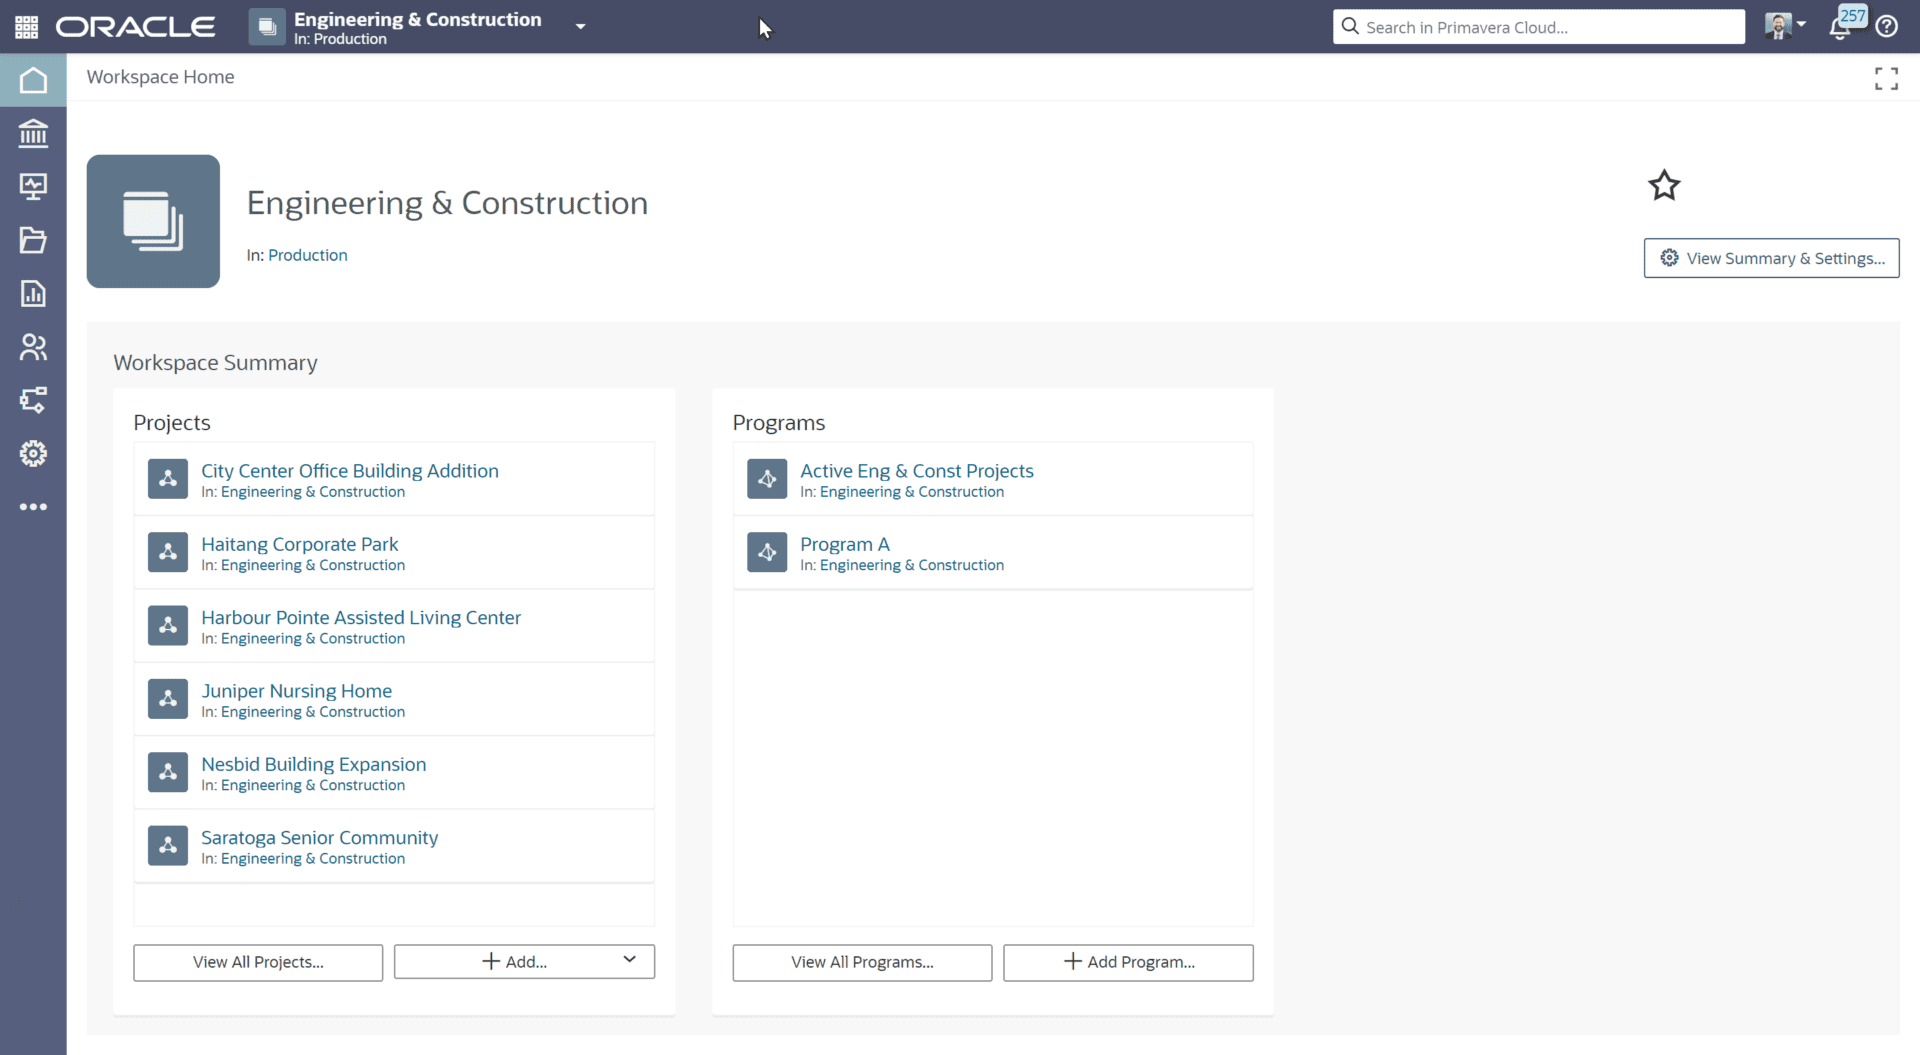
Task: Click Haitang Corporate Park project icon
Action: click(168, 552)
